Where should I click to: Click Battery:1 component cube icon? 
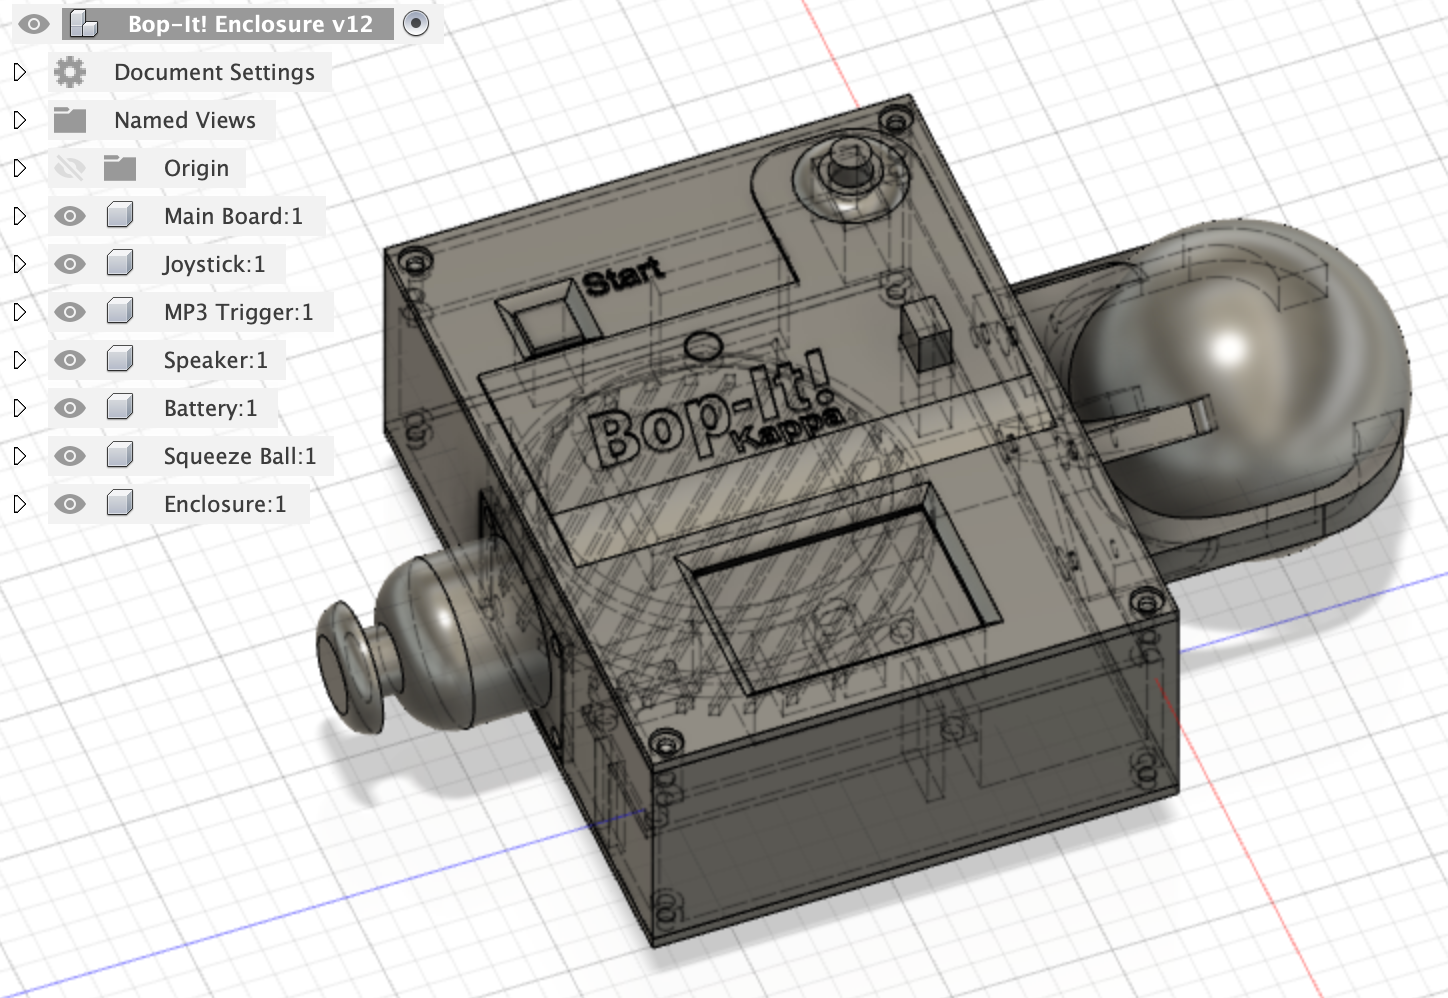(x=120, y=408)
